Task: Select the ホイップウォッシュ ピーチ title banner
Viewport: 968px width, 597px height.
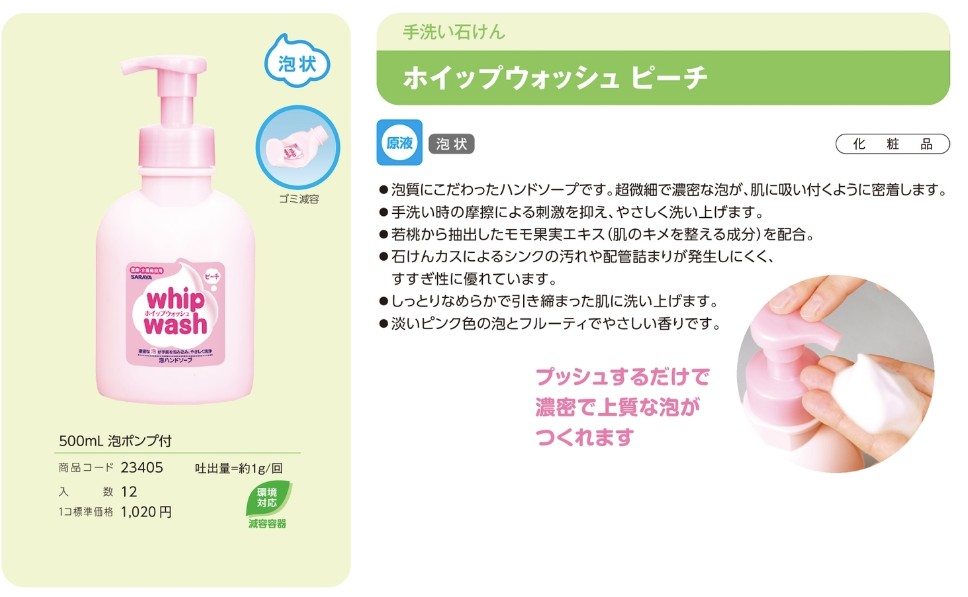Action: 663,78
